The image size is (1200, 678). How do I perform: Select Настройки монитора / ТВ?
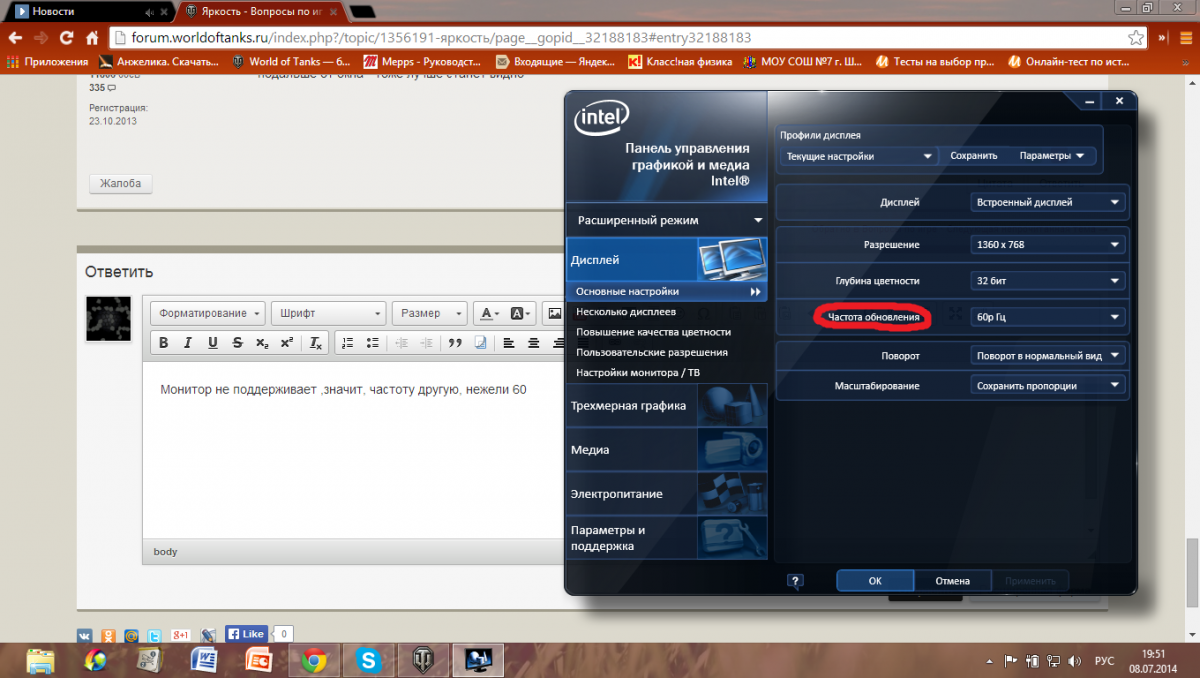[x=638, y=372]
